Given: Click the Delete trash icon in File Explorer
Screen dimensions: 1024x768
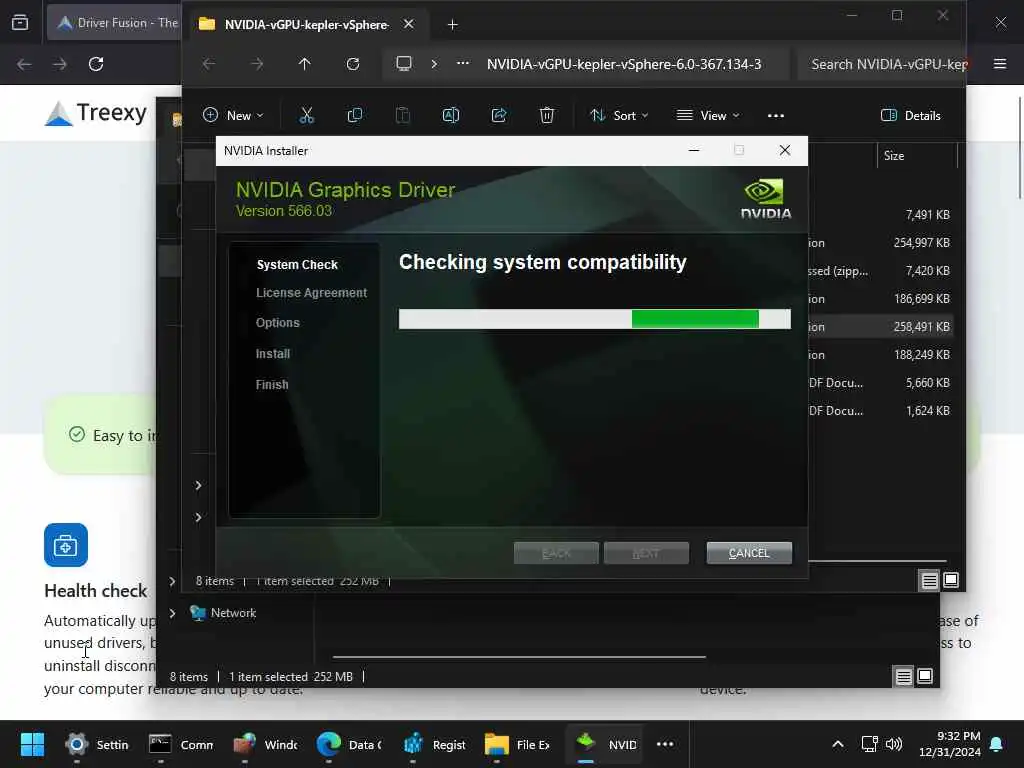Looking at the screenshot, I should pyautogui.click(x=547, y=116).
